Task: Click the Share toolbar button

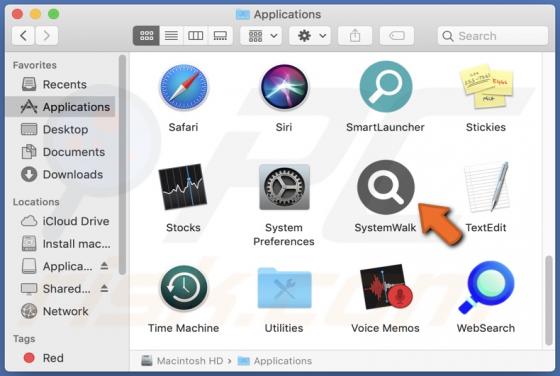Action: [355, 36]
